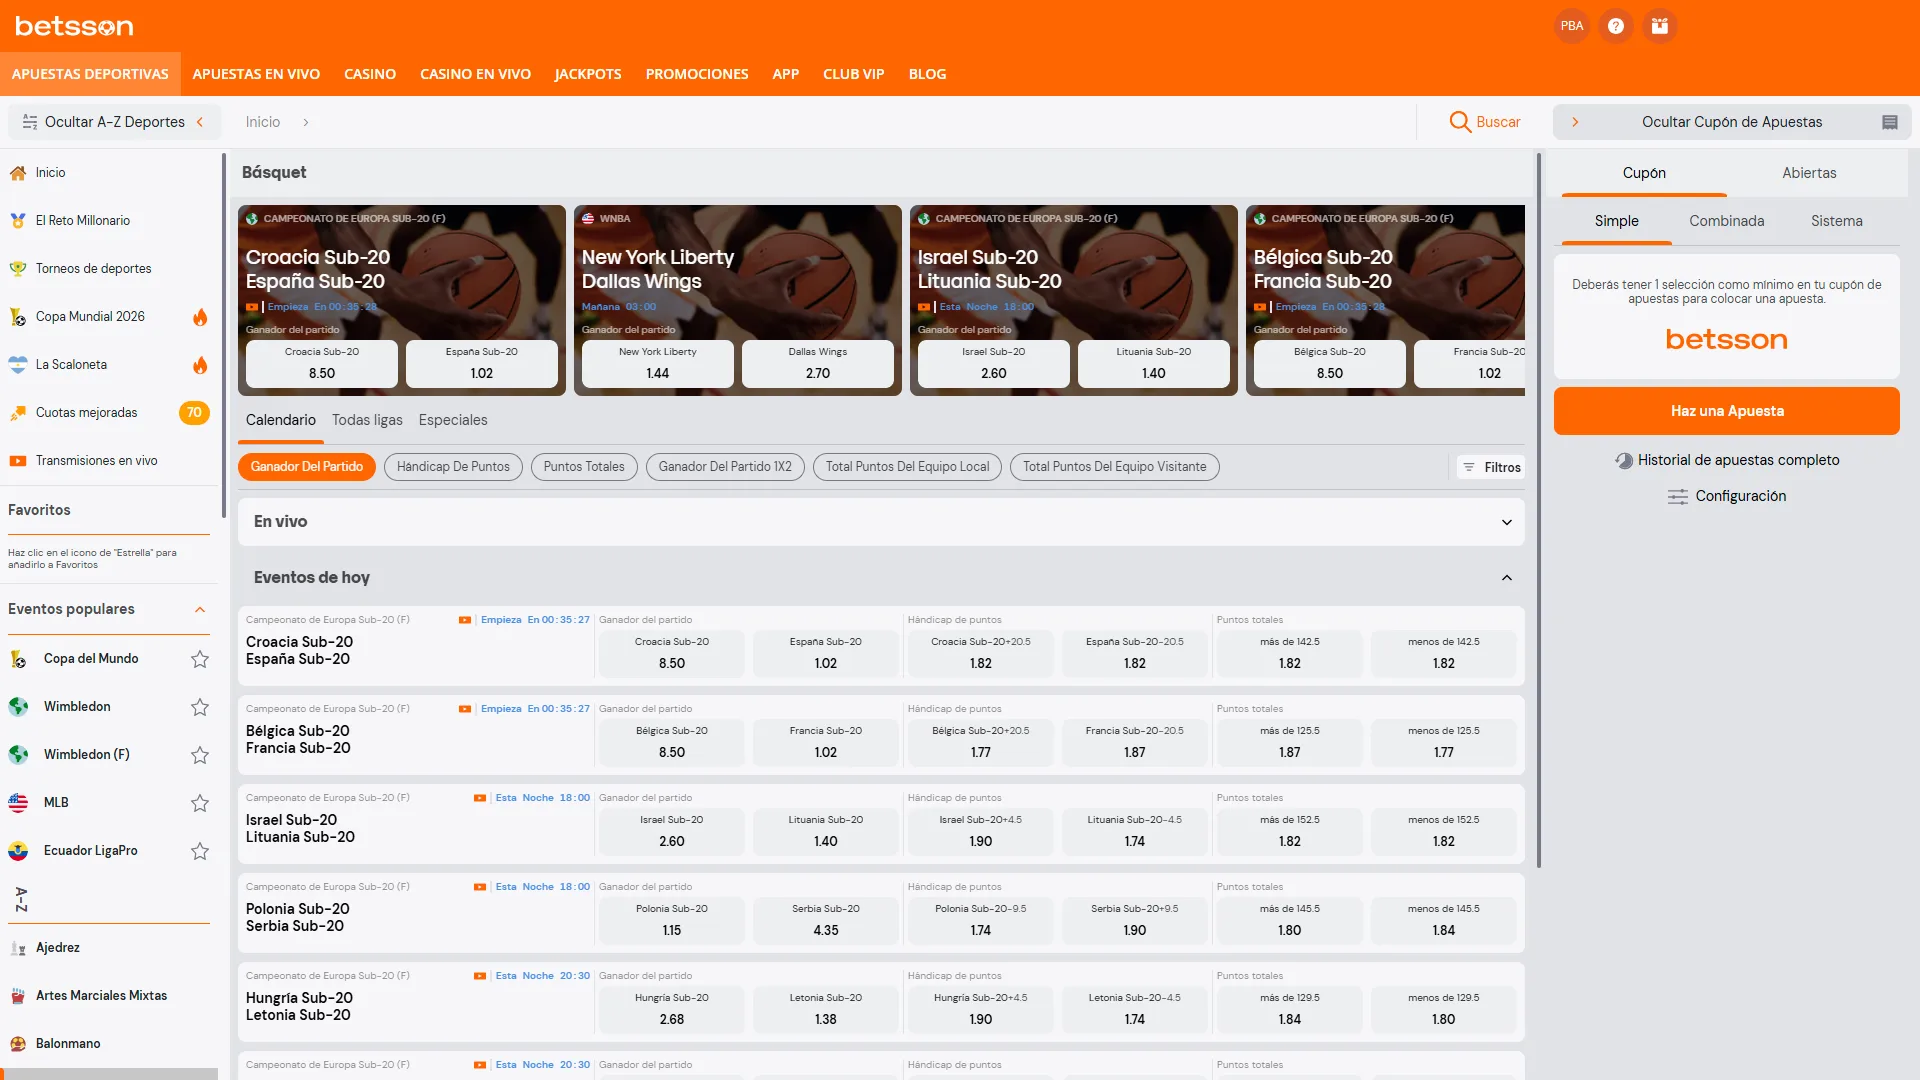Open the help question mark icon

point(1616,26)
